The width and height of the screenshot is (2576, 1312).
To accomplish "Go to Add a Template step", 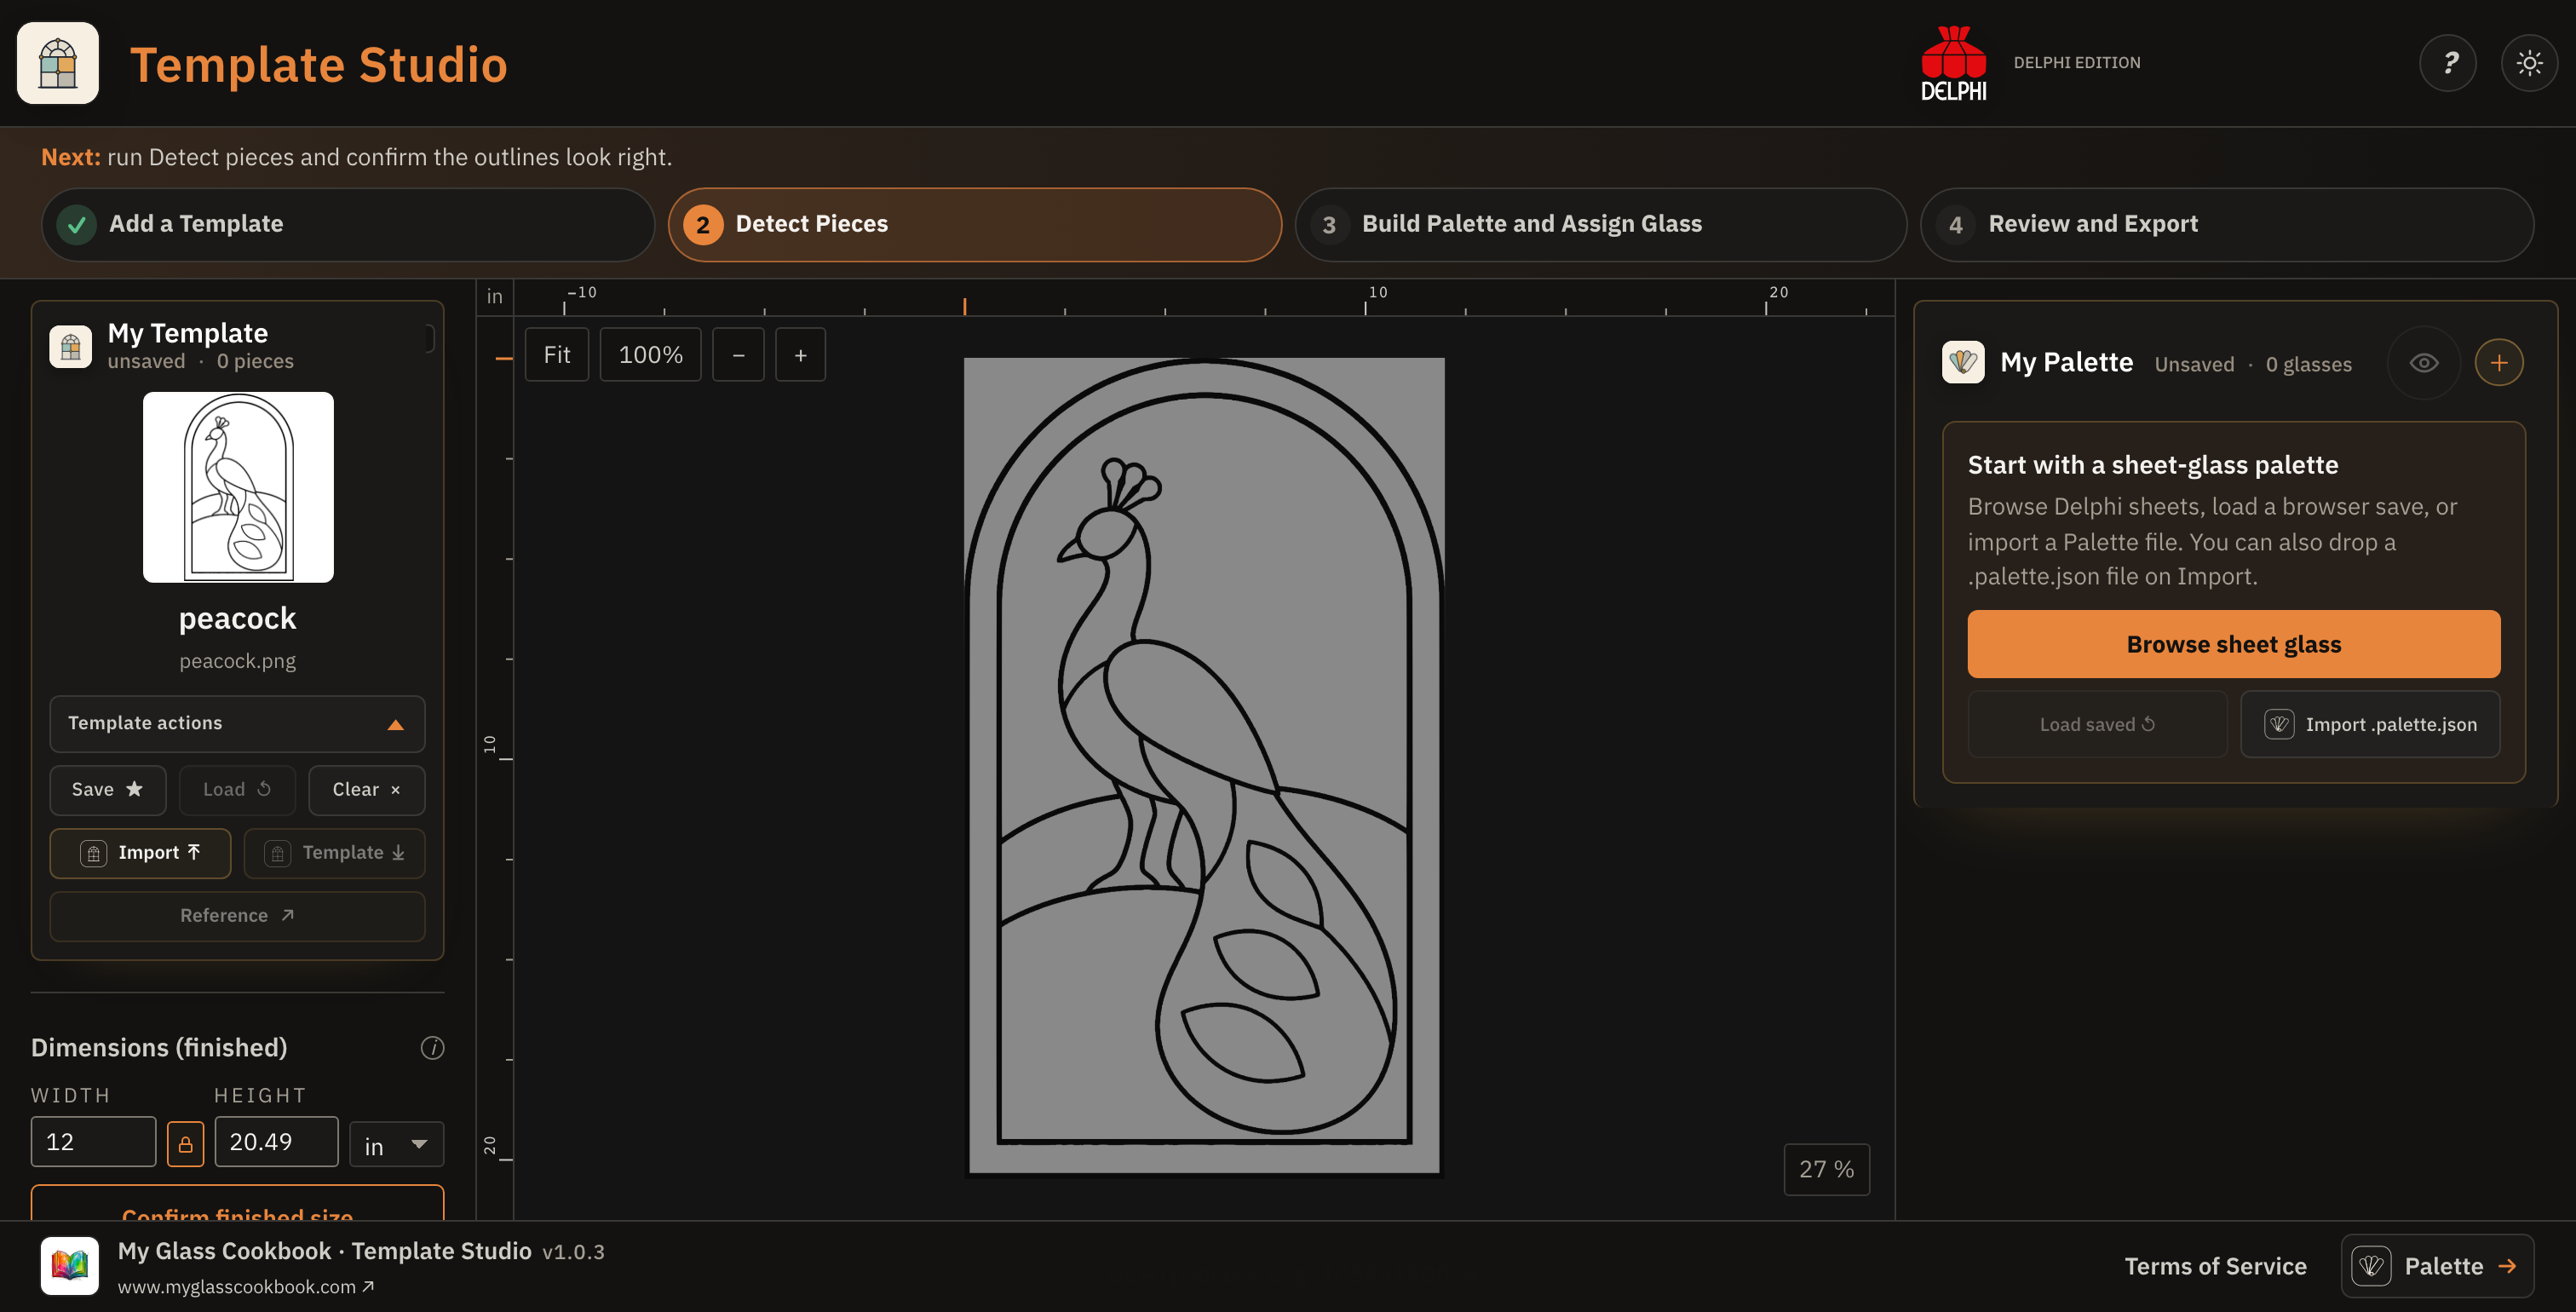I will point(348,224).
